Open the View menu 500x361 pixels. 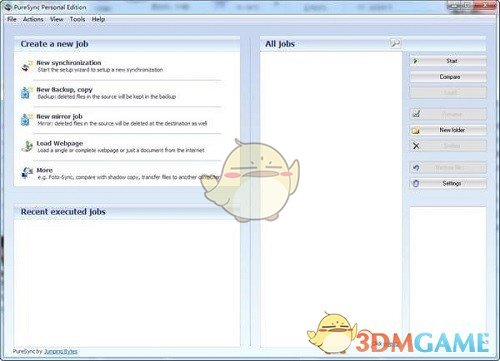pos(56,19)
